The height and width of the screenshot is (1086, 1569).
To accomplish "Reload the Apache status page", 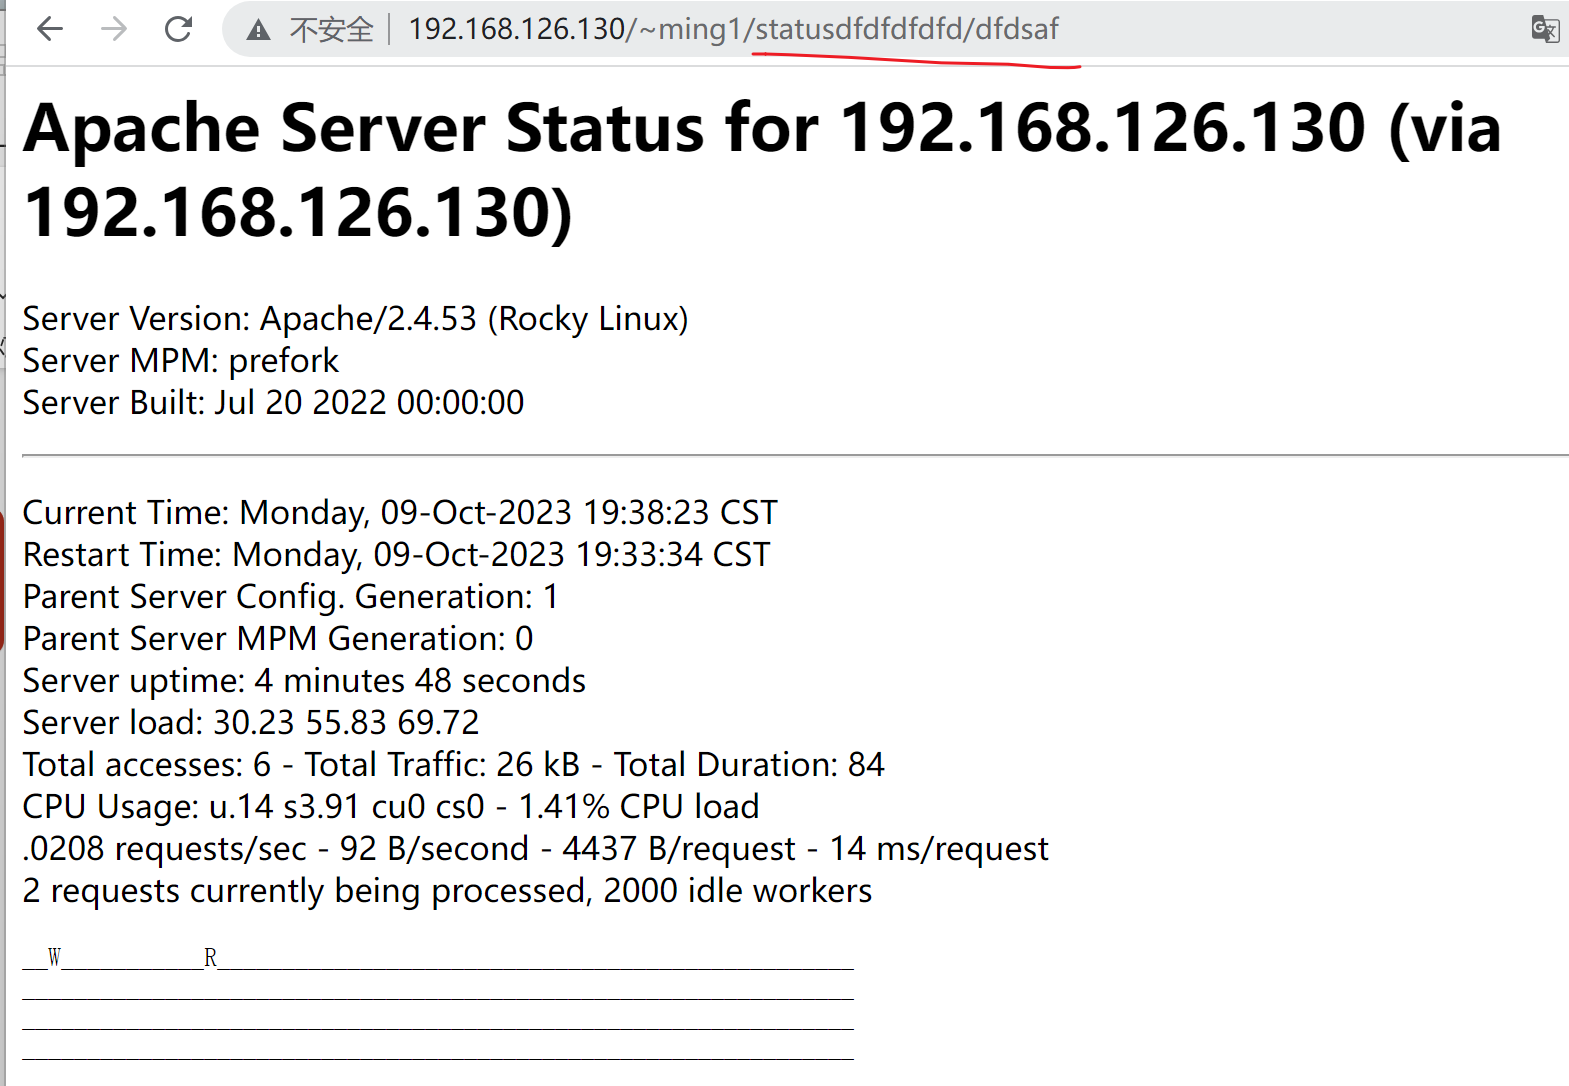I will click(x=178, y=30).
